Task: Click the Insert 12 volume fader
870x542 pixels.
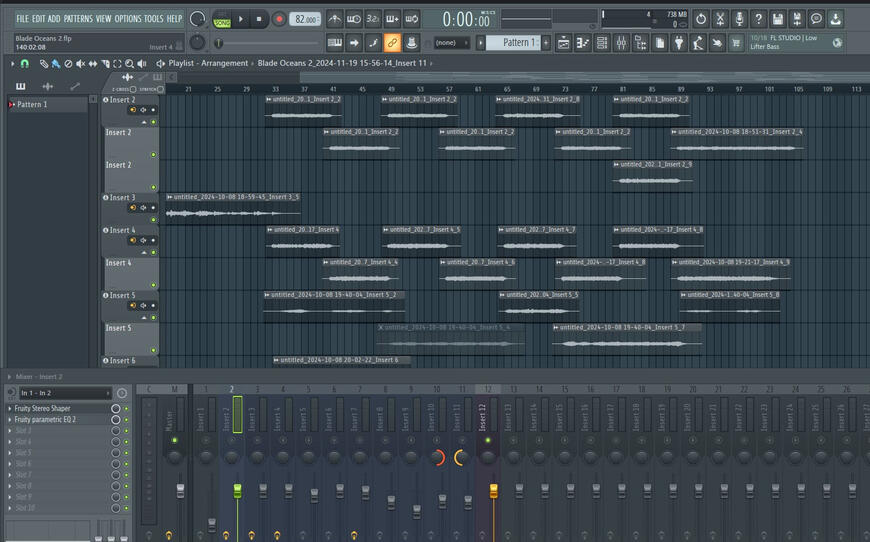Action: (493, 490)
